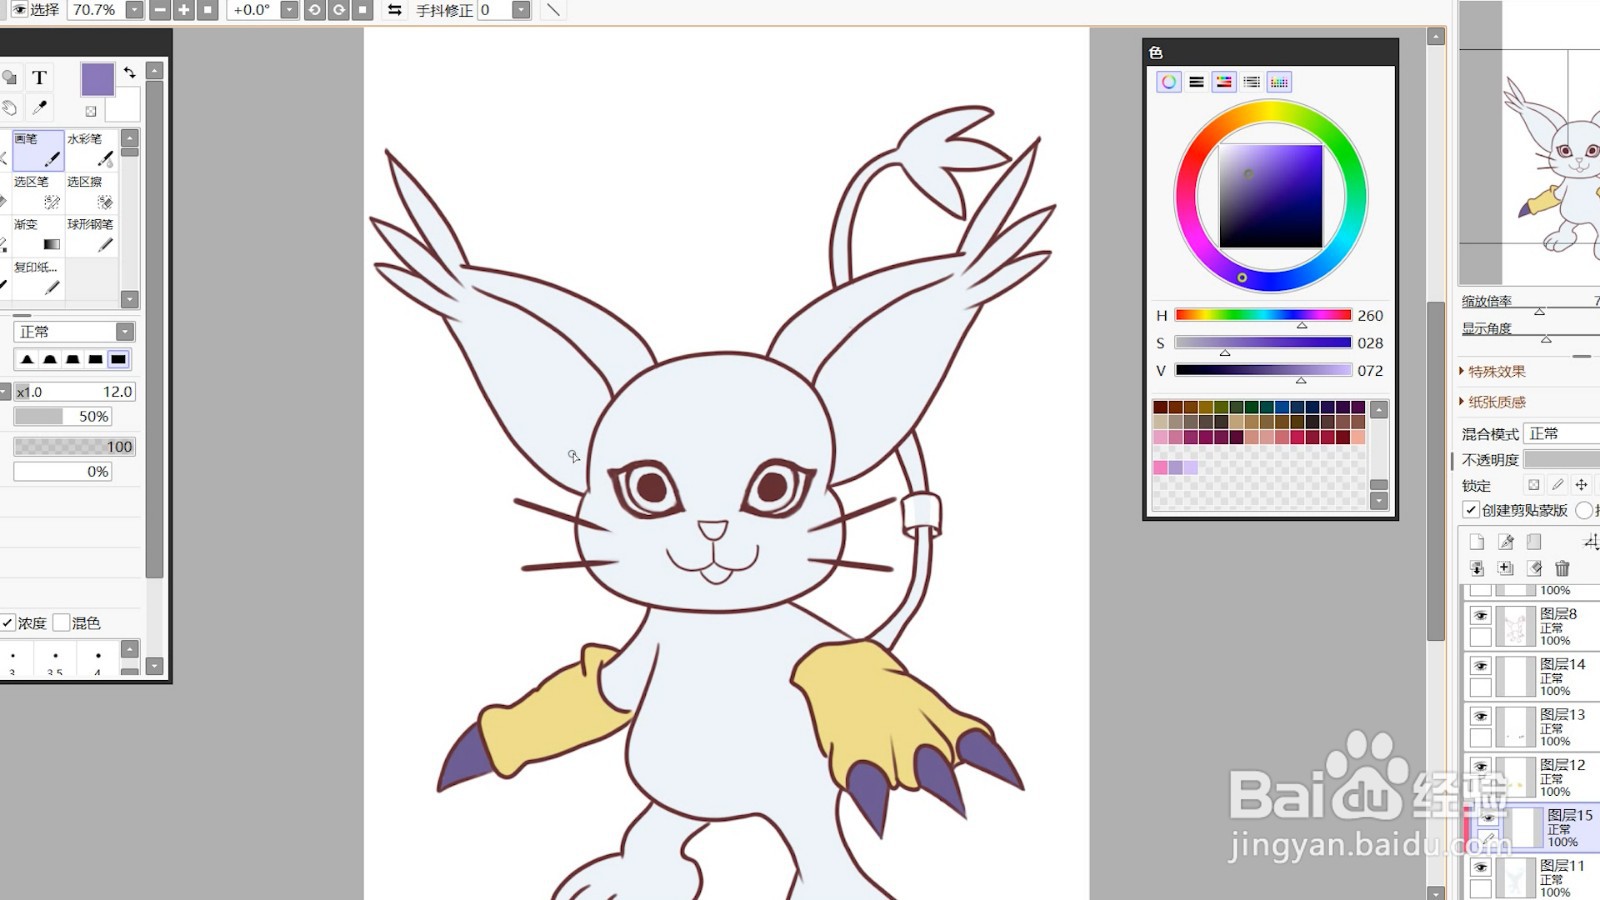Select the 复印纸 brush tool
Screen dimensions: 1600x900
point(38,279)
